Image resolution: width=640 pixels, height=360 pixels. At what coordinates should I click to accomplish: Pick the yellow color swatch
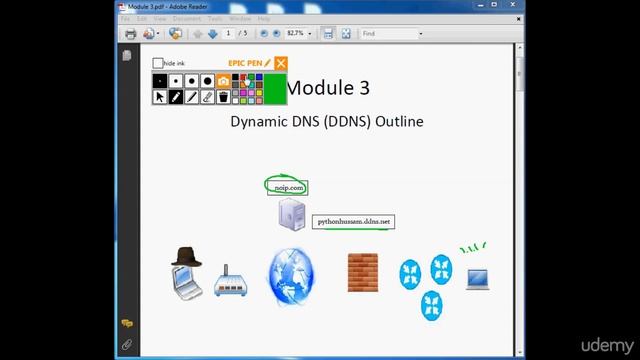point(259,93)
